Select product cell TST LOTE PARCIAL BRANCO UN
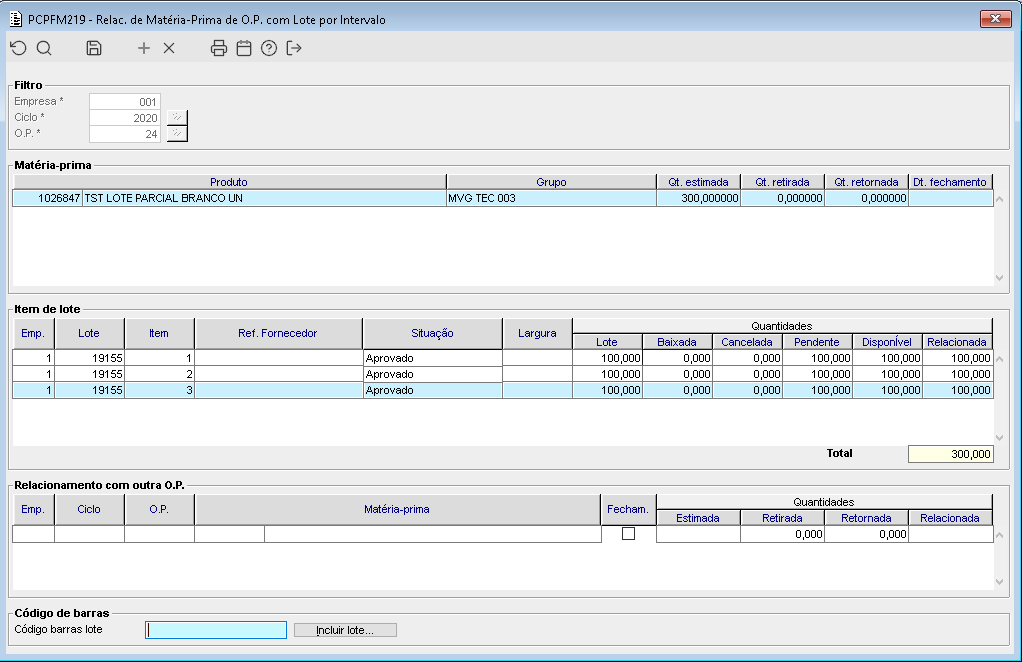This screenshot has height=662, width=1022. coord(264,198)
